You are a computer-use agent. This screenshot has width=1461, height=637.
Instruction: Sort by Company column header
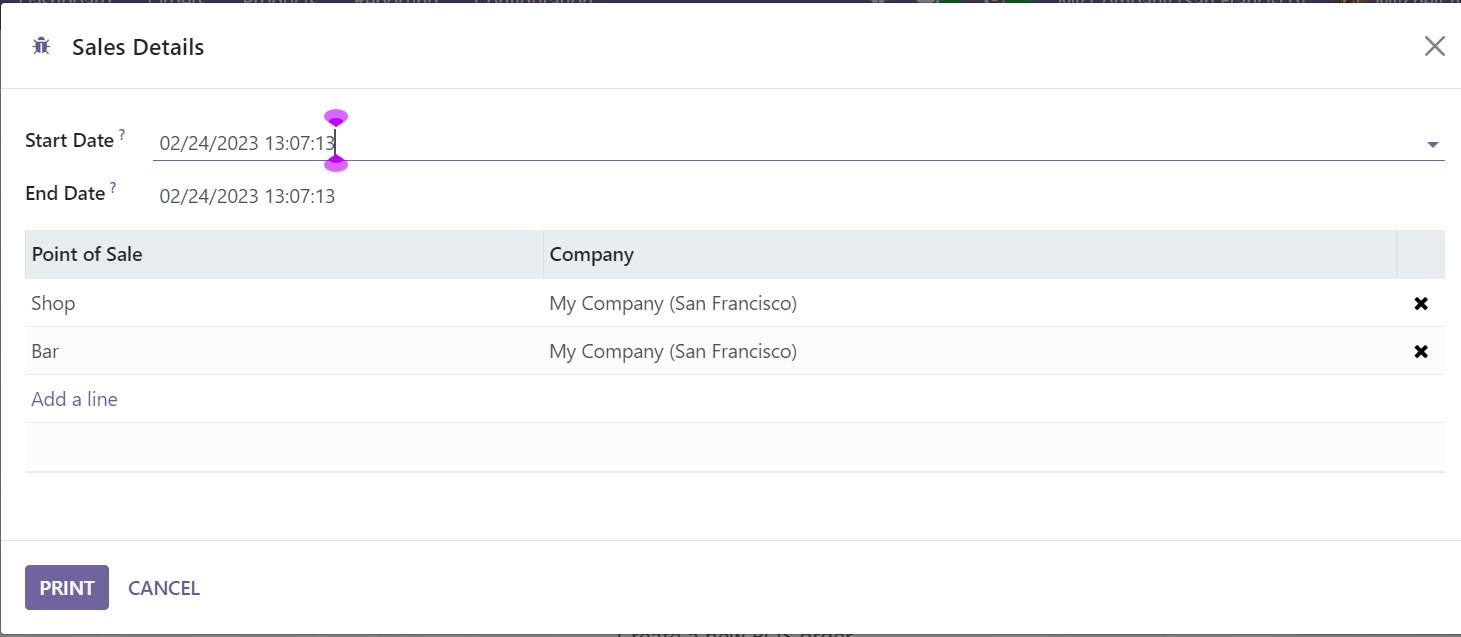point(591,254)
